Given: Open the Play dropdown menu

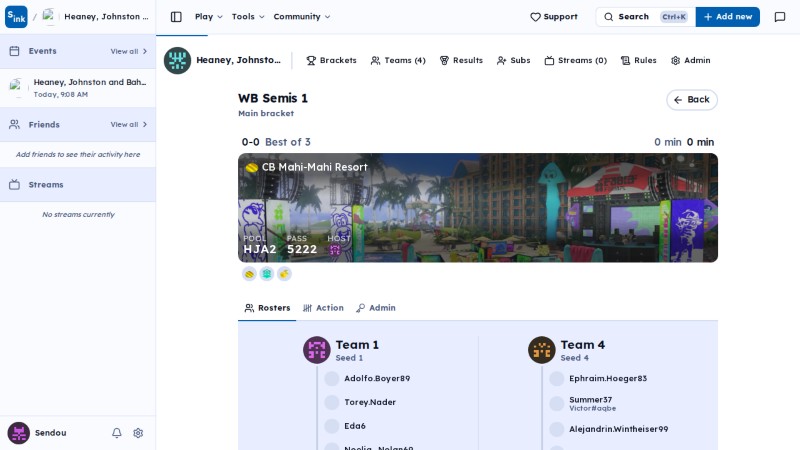Looking at the screenshot, I should 209,17.
